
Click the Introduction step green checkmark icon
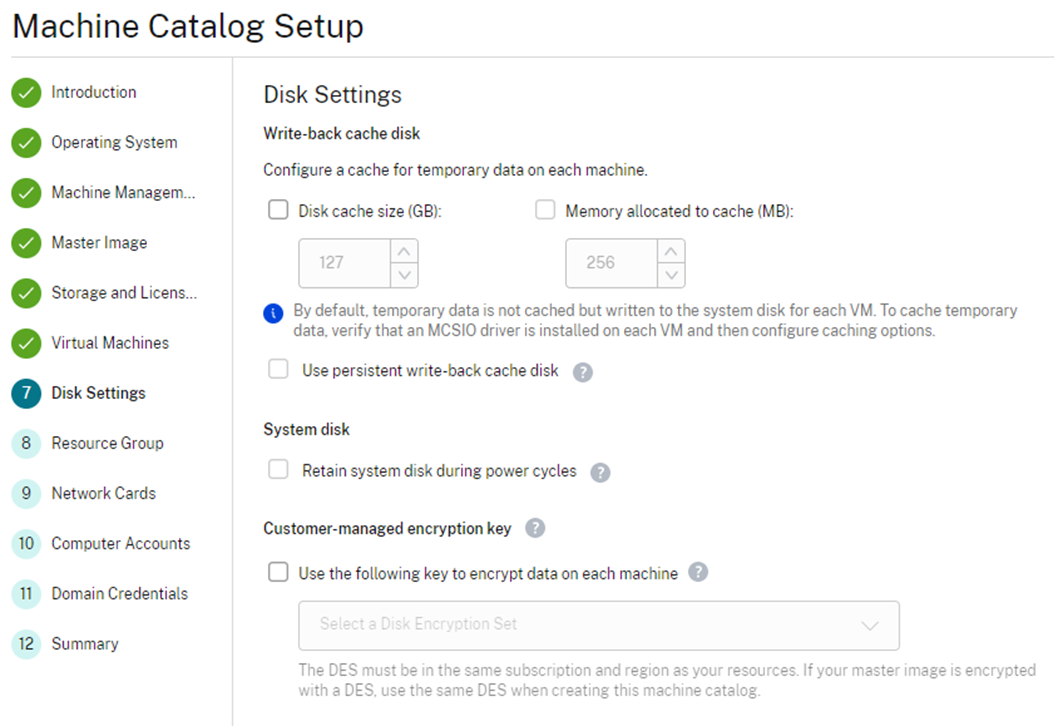pyautogui.click(x=26, y=93)
